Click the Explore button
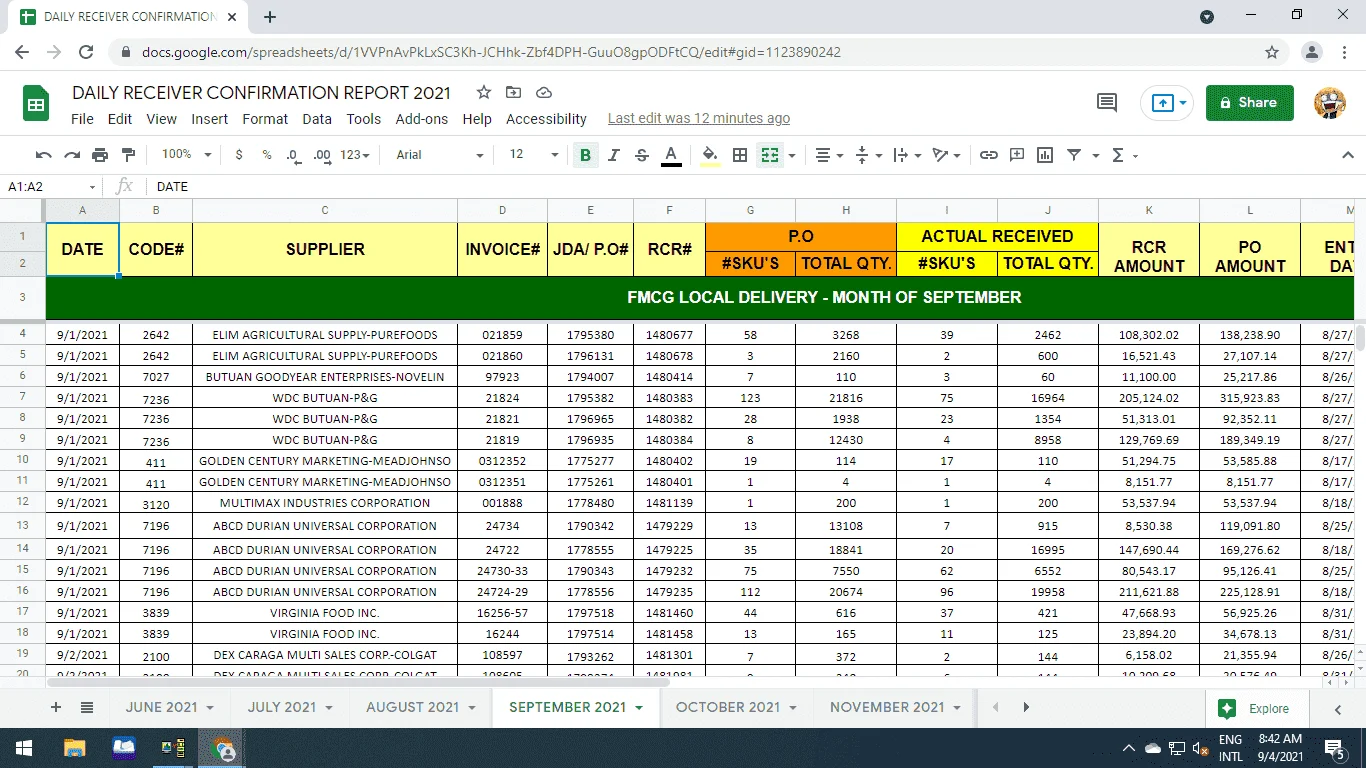 tap(1258, 708)
